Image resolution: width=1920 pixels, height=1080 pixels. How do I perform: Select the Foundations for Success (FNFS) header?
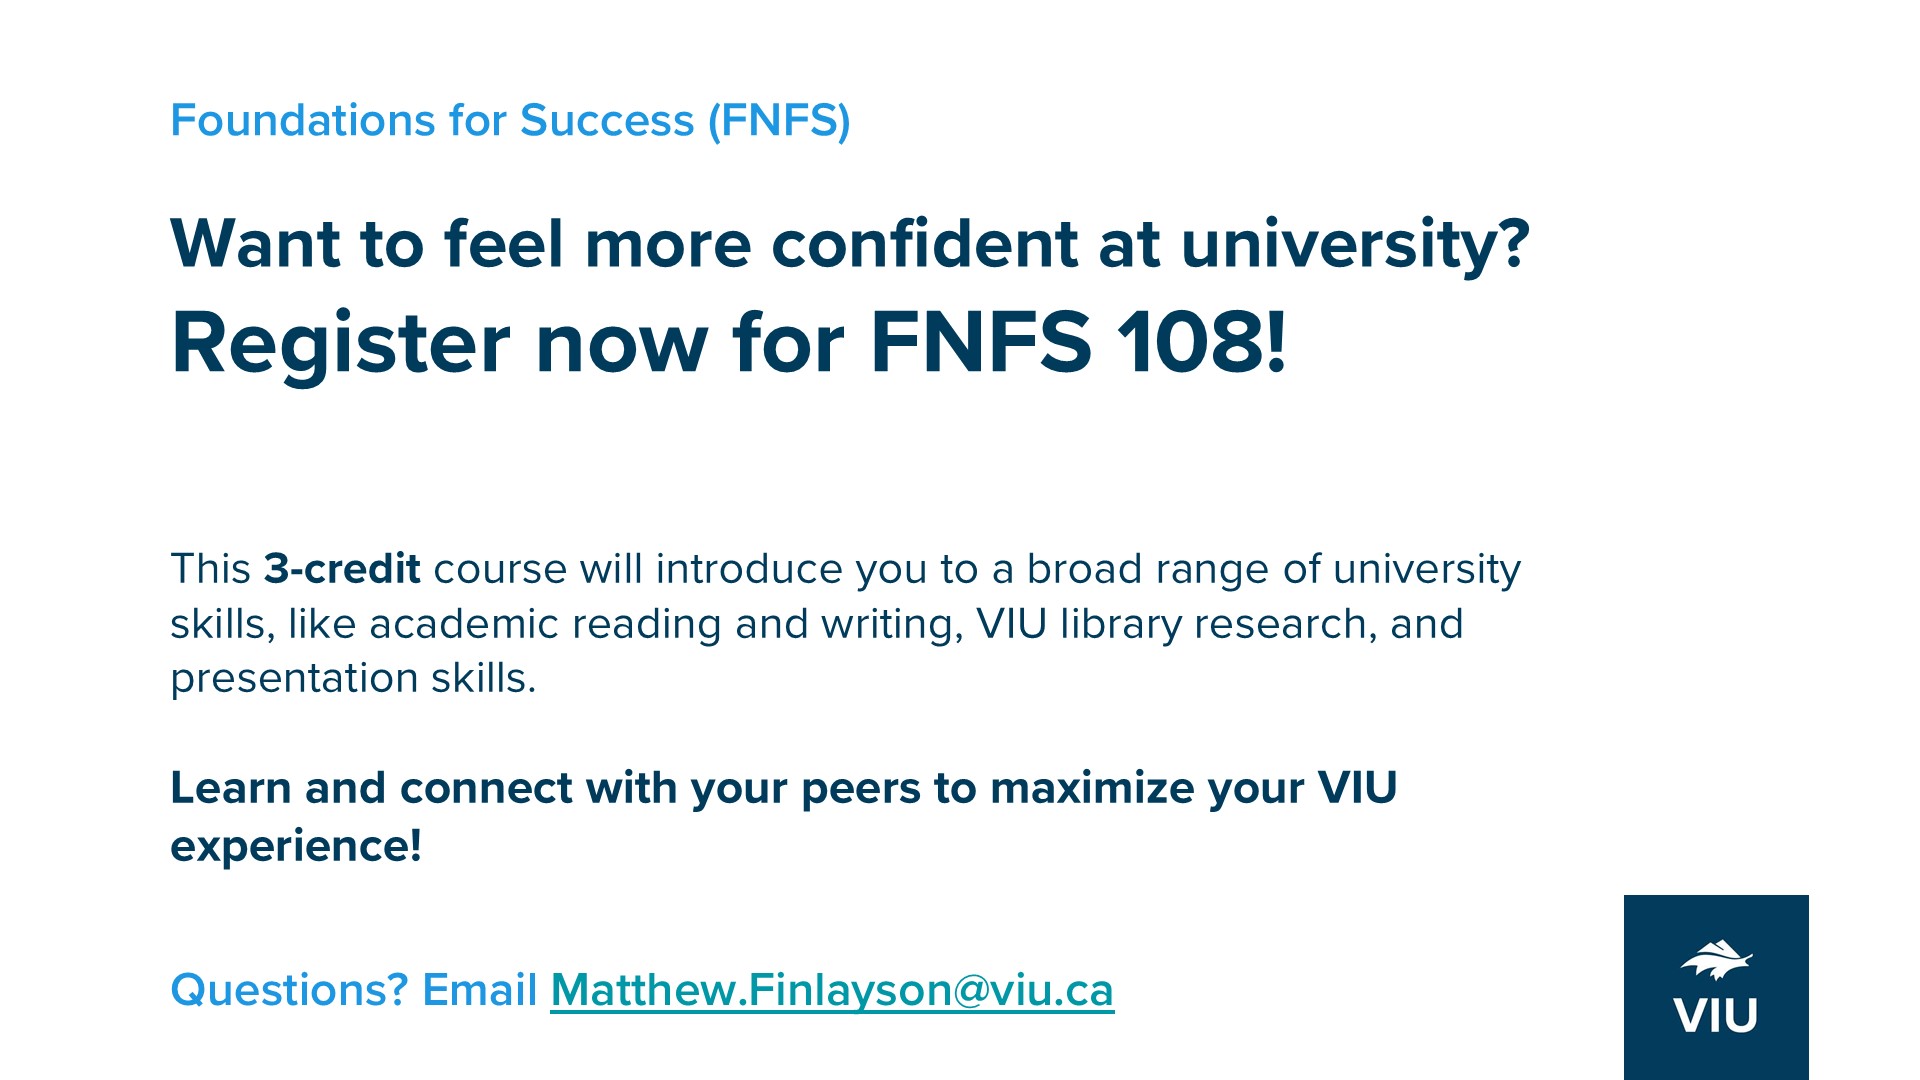tap(510, 121)
